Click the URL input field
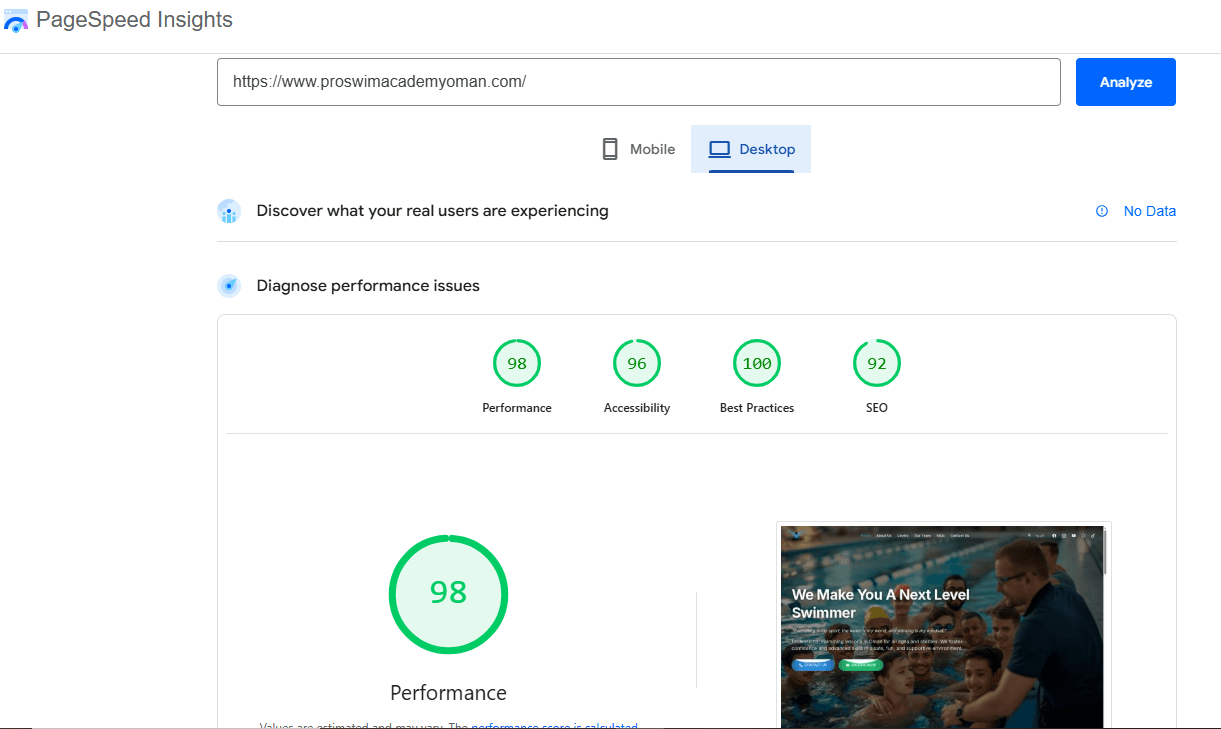1221x729 pixels. tap(638, 82)
